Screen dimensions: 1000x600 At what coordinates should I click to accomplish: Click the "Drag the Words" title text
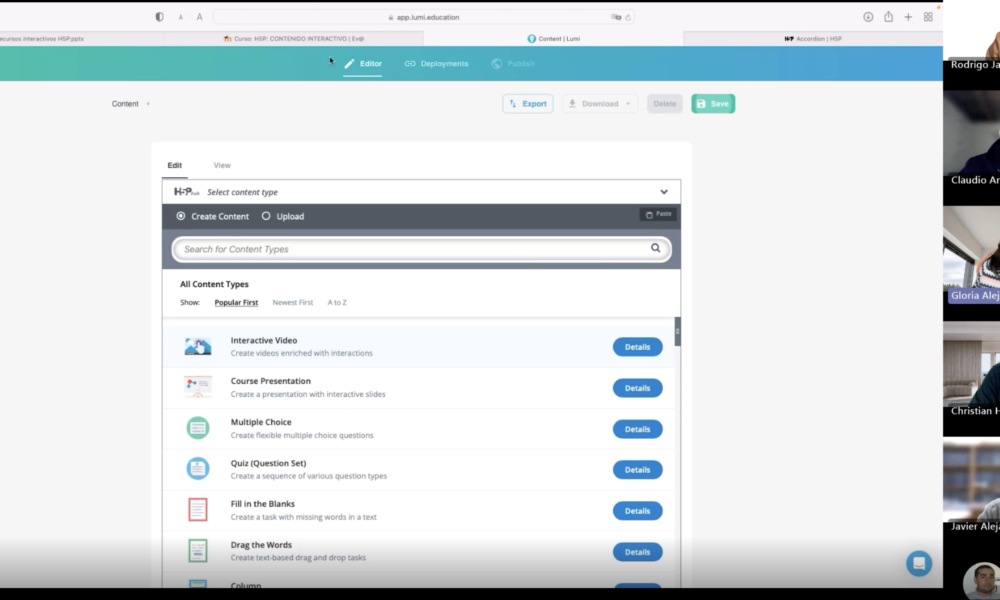click(261, 545)
